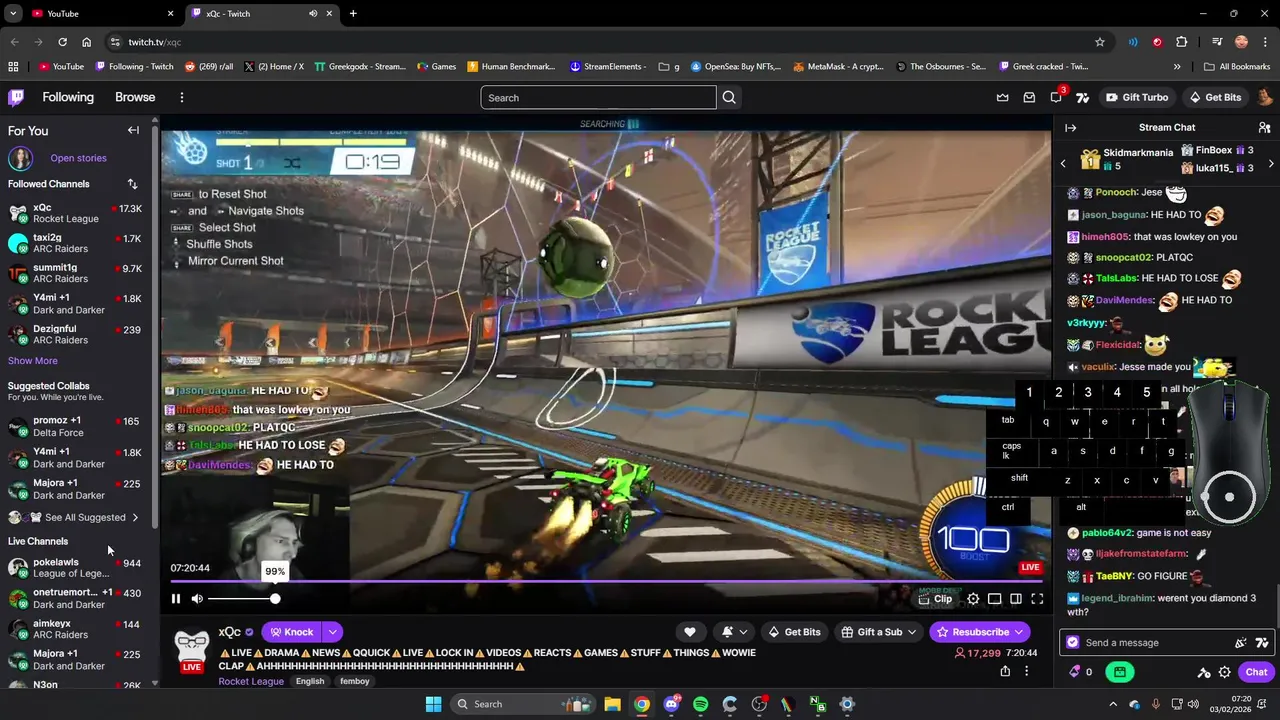
Task: Adjust the player volume slider
Action: point(241,599)
